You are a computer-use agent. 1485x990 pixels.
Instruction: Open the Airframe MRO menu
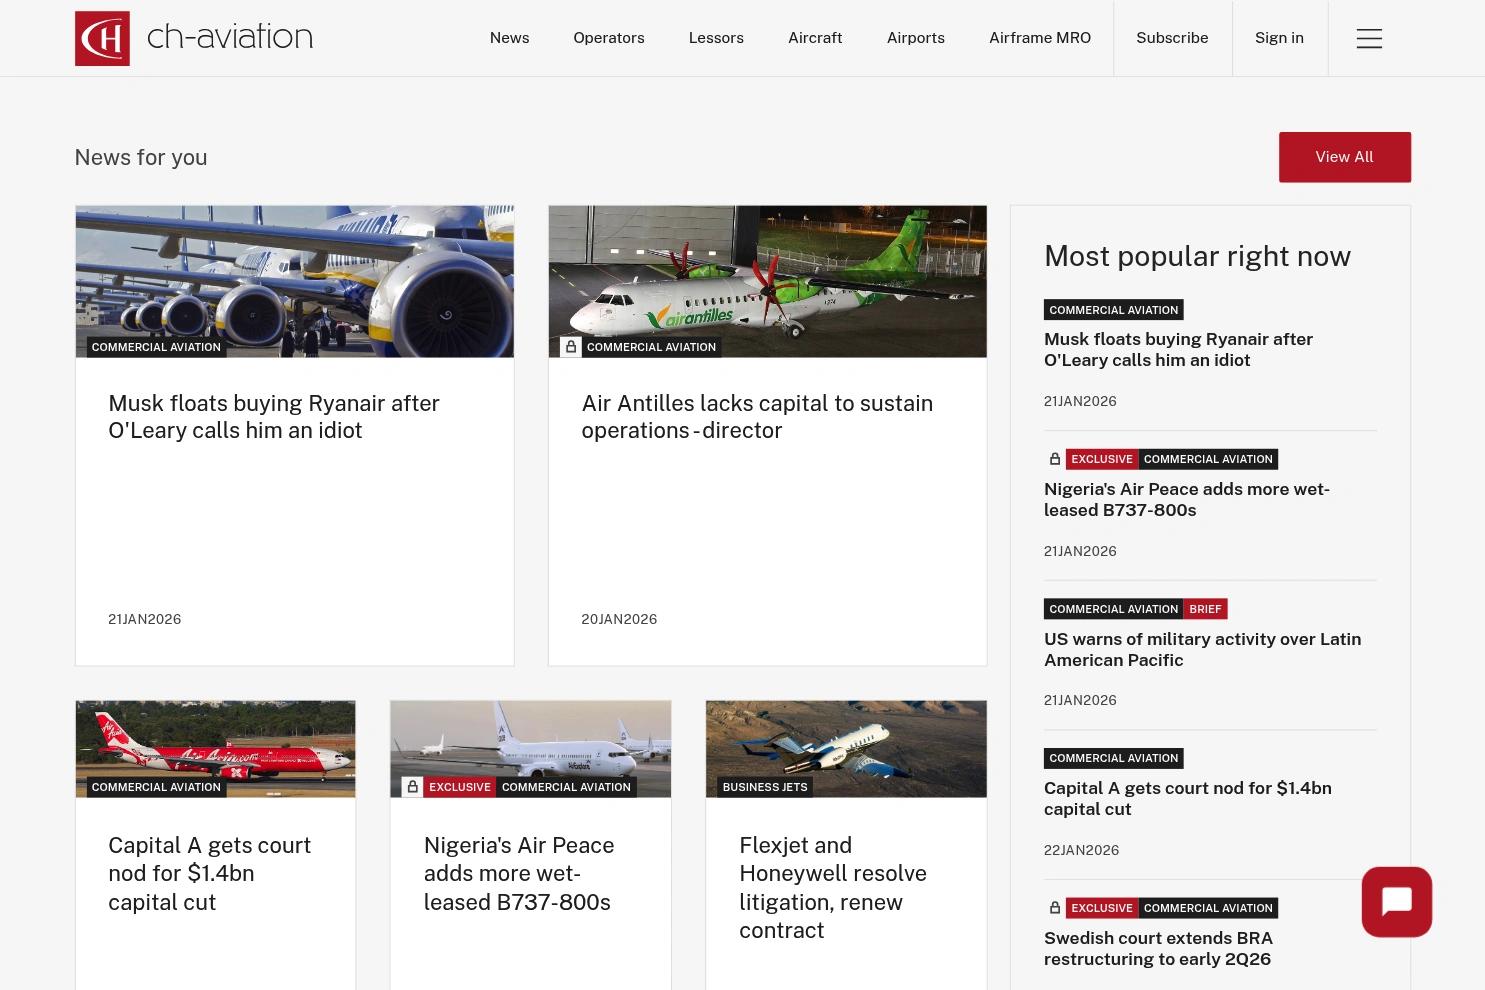pyautogui.click(x=1040, y=38)
